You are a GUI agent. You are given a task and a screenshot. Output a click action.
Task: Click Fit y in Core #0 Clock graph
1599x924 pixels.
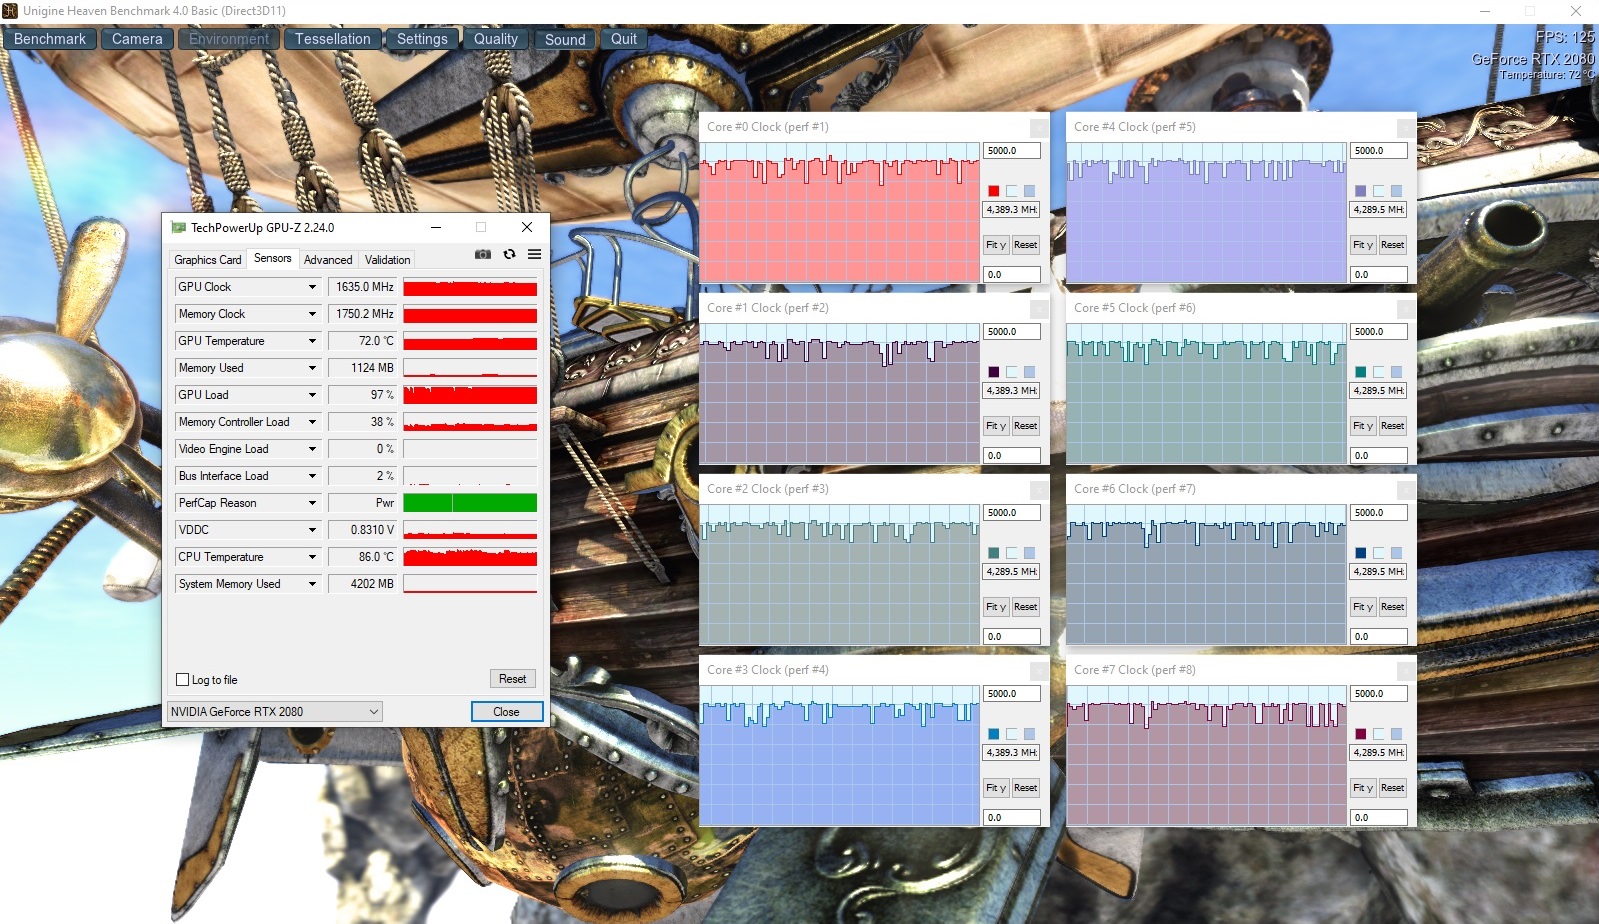click(996, 245)
